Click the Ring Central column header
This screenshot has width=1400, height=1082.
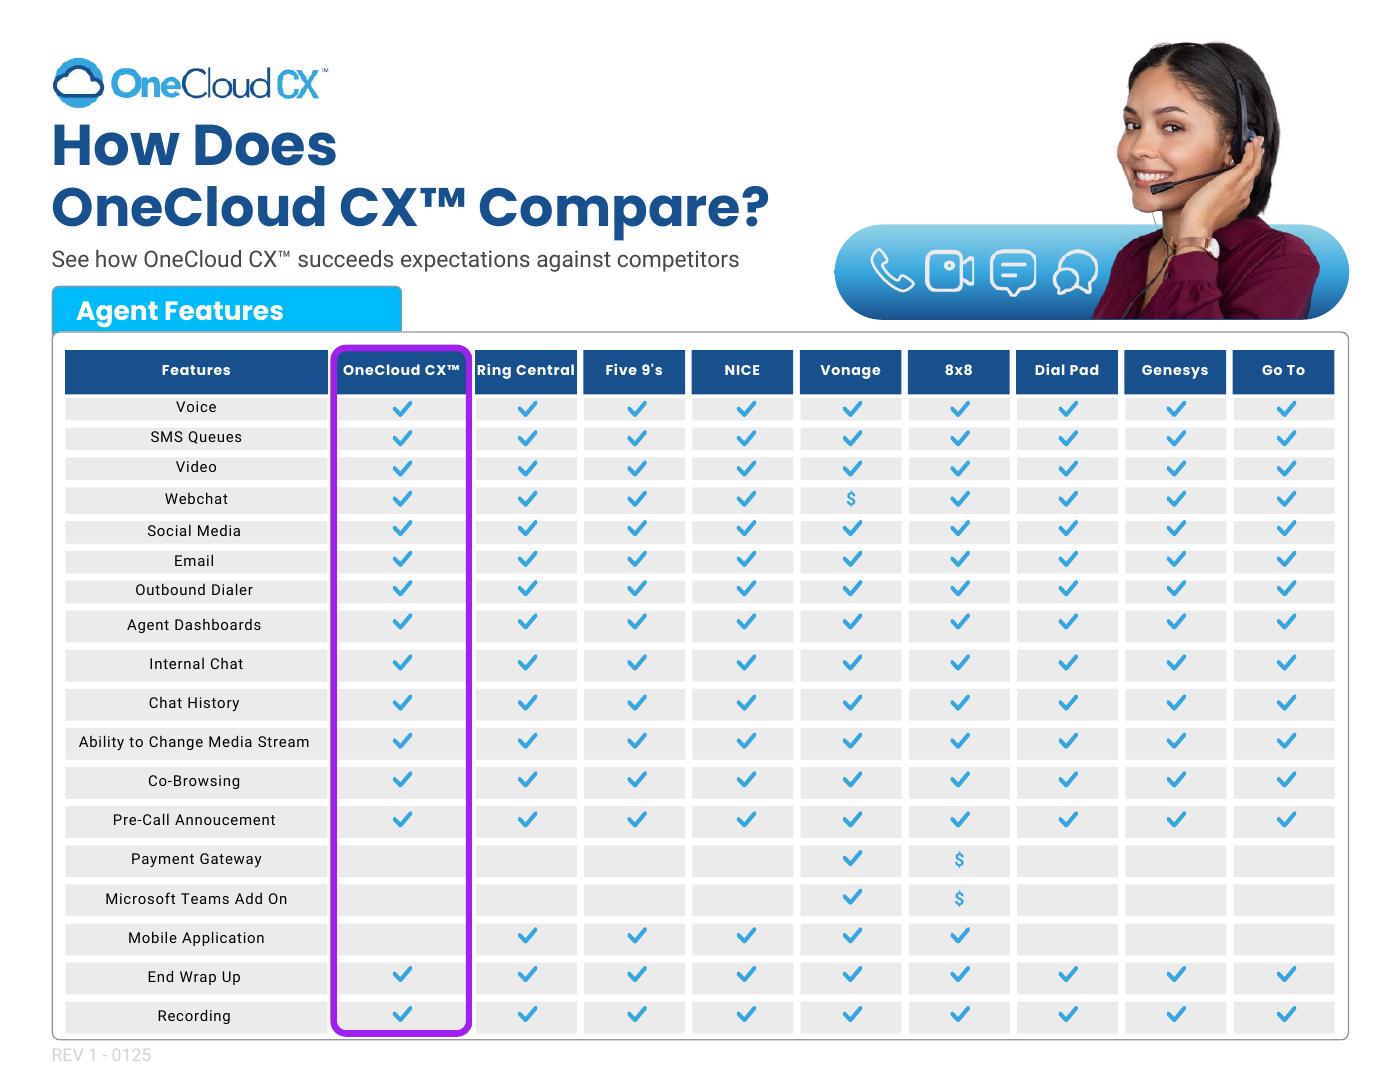pos(526,370)
